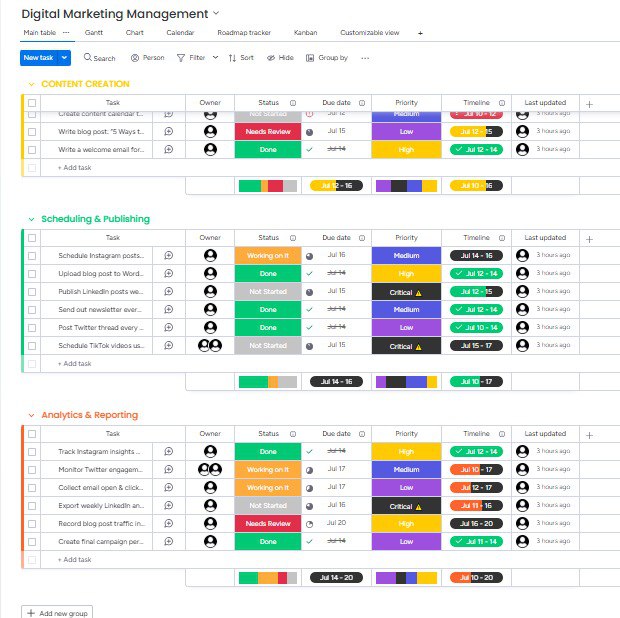Open conversation for Write a welcome email task
Viewport: 620px width, 618px height.
168,149
